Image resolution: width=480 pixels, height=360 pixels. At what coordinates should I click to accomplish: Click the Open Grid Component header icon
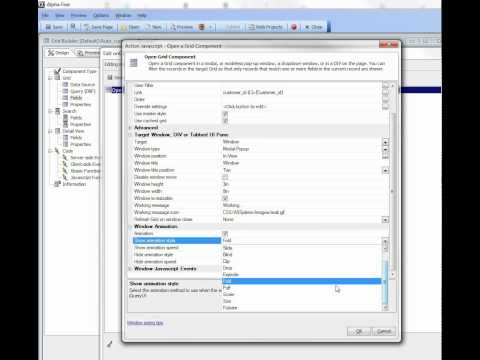[134, 62]
